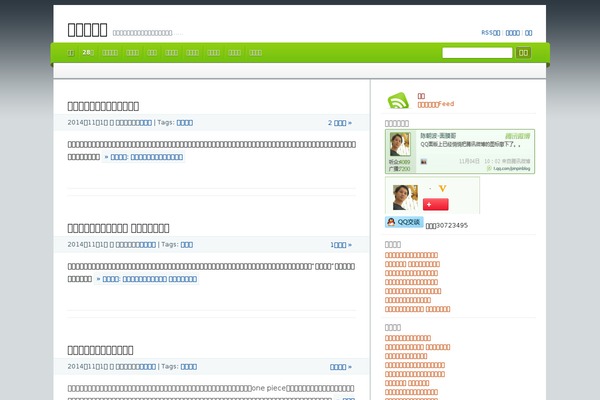
Task: Open the post title above the "2" comments row
Action: tap(103, 106)
